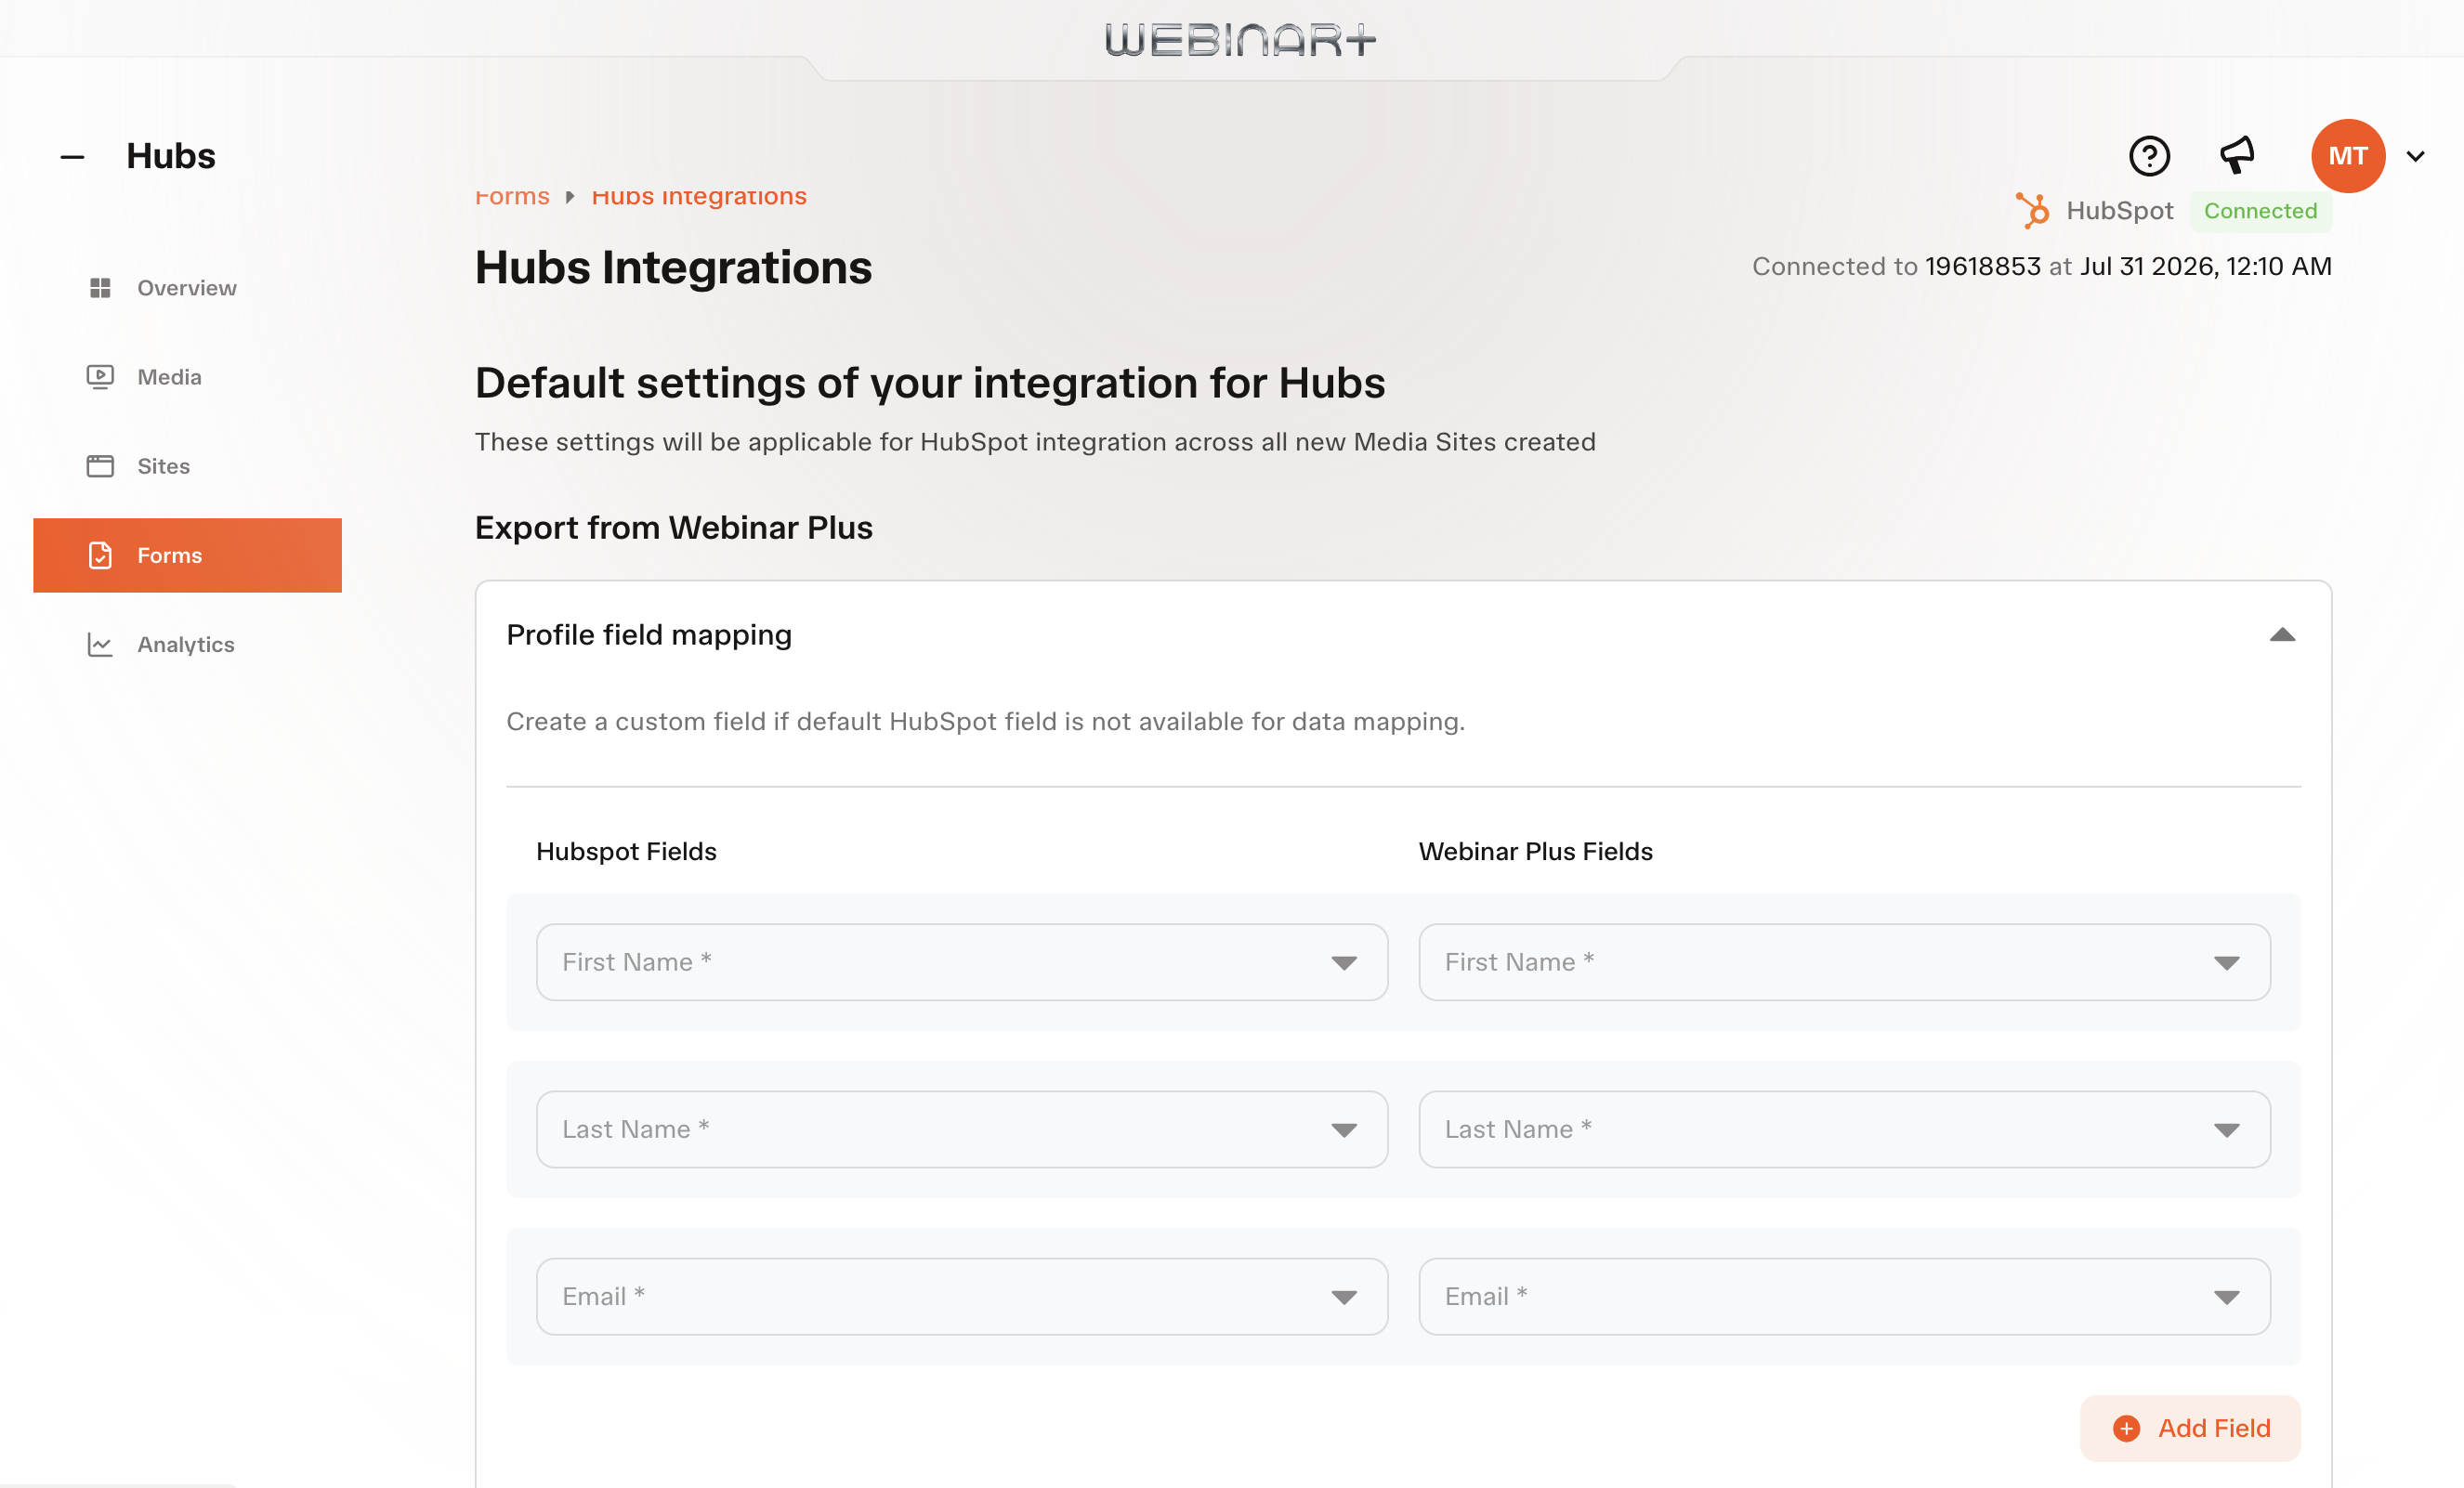This screenshot has width=2464, height=1488.
Task: Click the connected account ID 19618853
Action: pos(1982,266)
